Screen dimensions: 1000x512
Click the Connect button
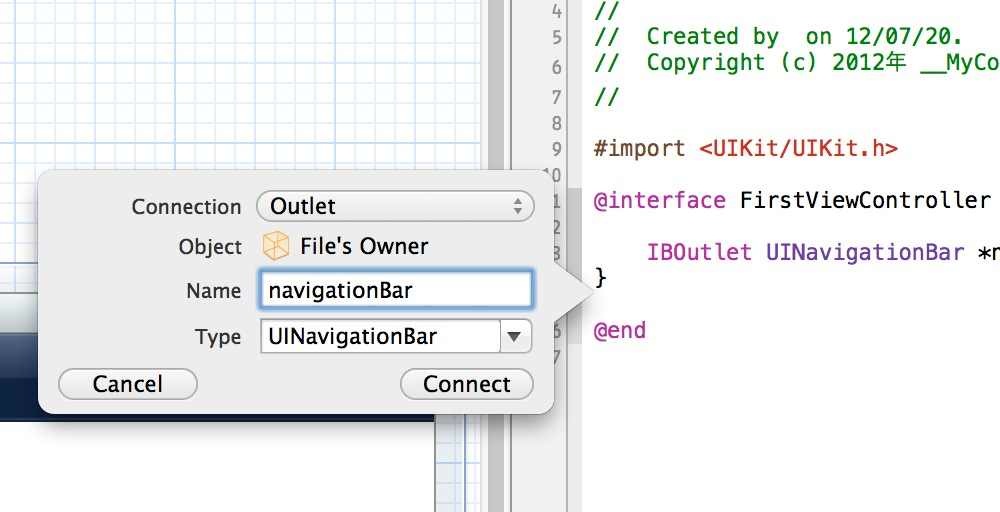(x=466, y=384)
